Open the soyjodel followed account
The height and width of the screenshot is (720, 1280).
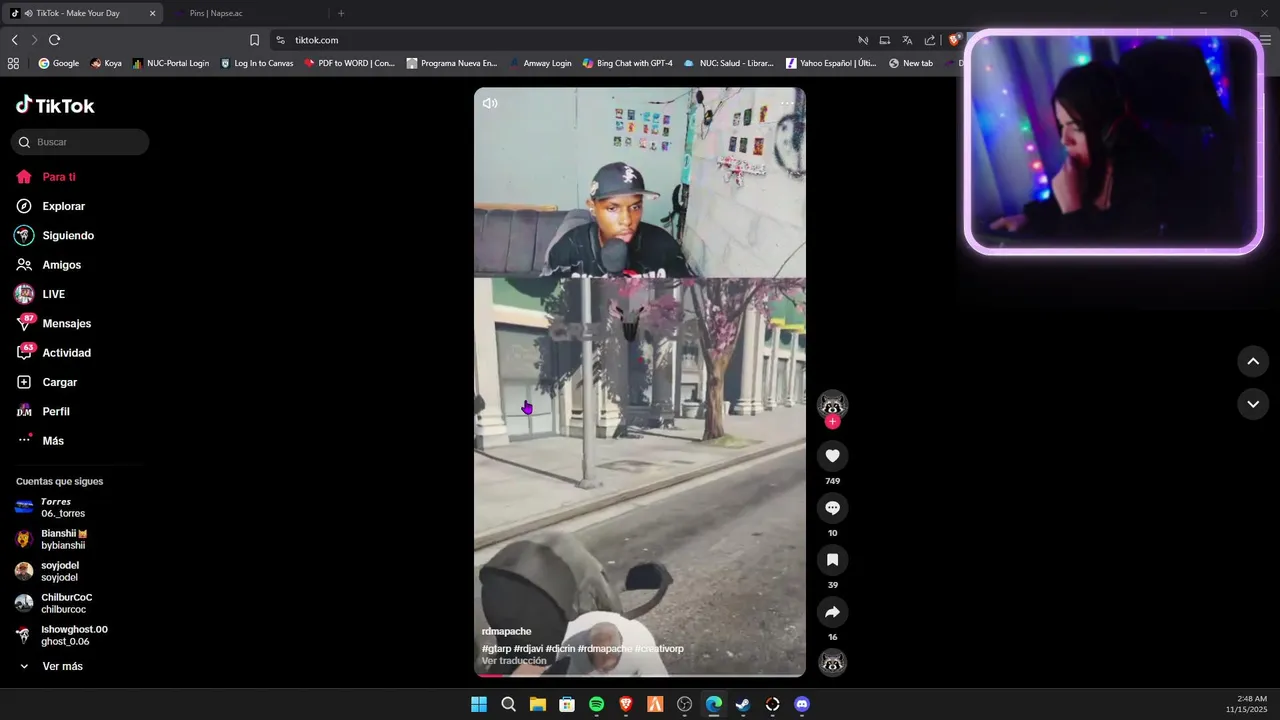tap(60, 571)
